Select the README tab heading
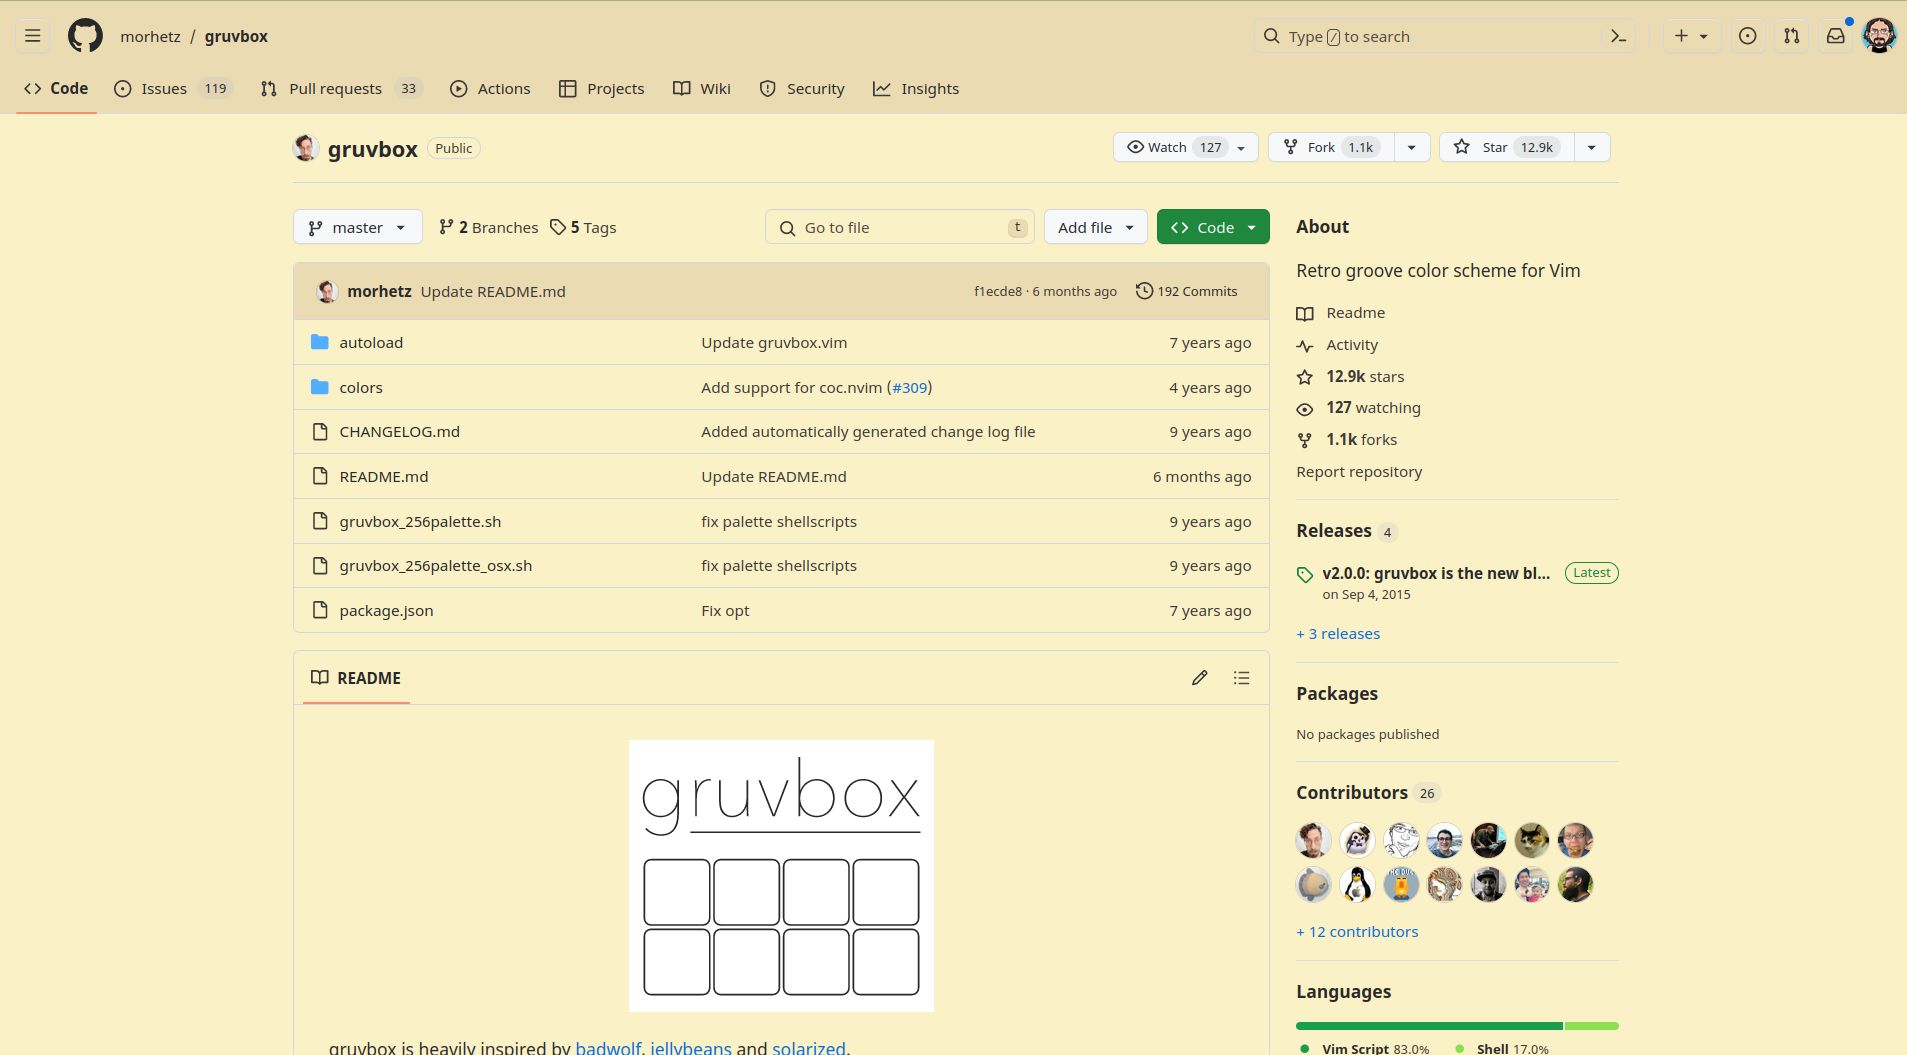The image size is (1907, 1055). 356,678
